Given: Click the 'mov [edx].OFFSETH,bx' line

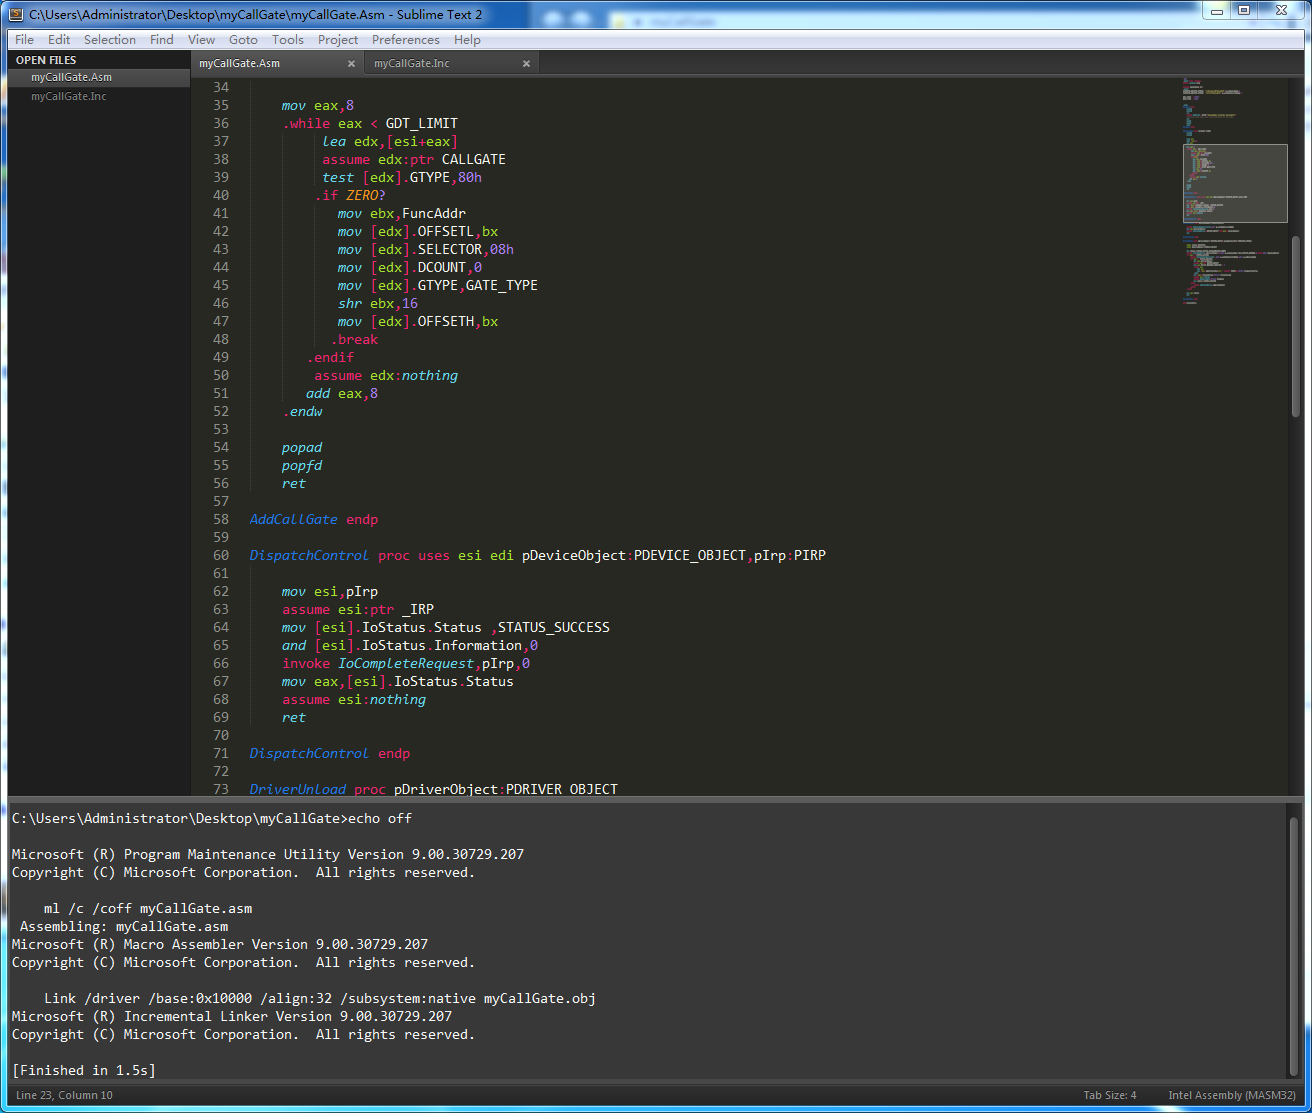Looking at the screenshot, I should point(418,322).
